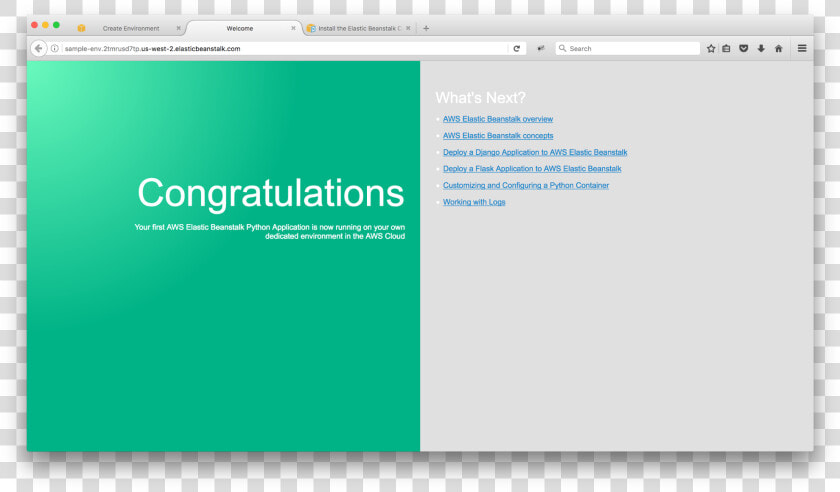Switch to the Create Environment tab

pyautogui.click(x=131, y=28)
